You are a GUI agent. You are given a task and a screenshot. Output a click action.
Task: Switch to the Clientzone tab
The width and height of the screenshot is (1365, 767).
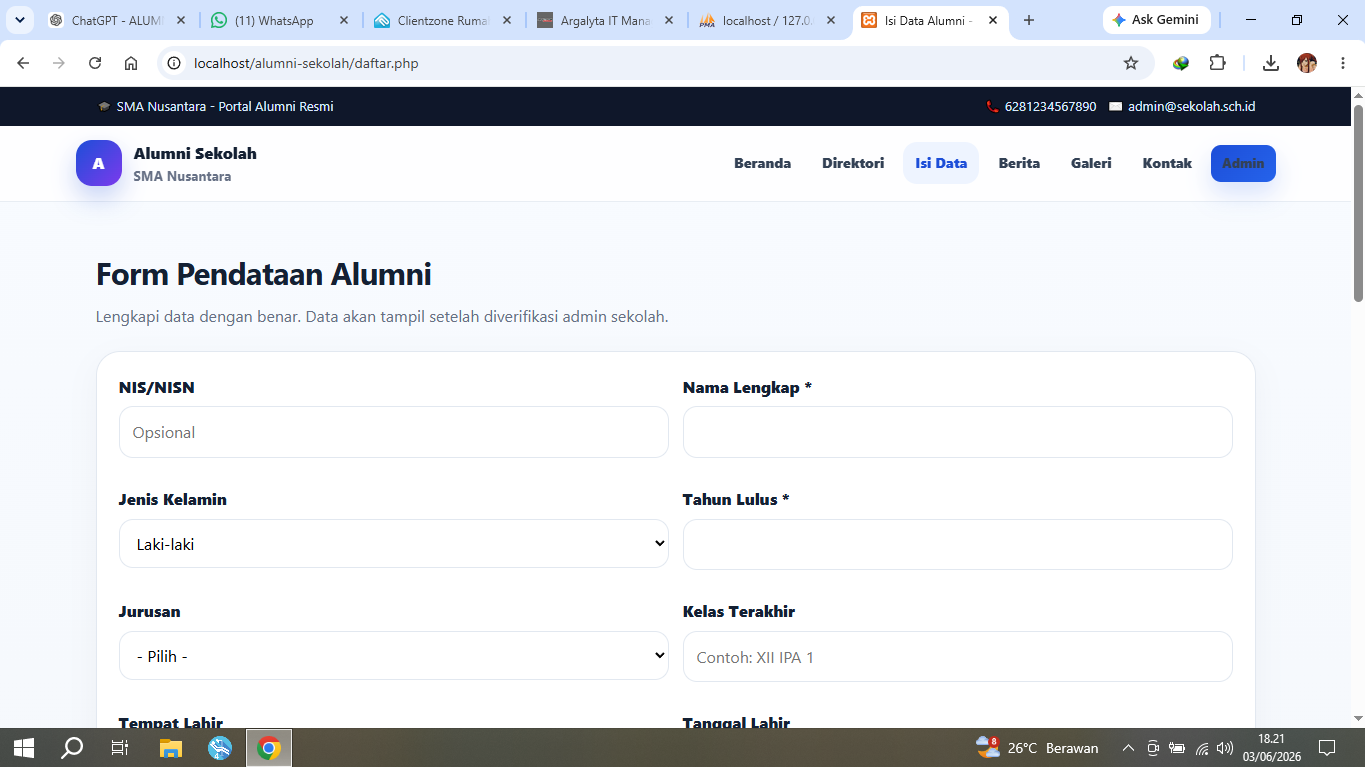(441, 20)
